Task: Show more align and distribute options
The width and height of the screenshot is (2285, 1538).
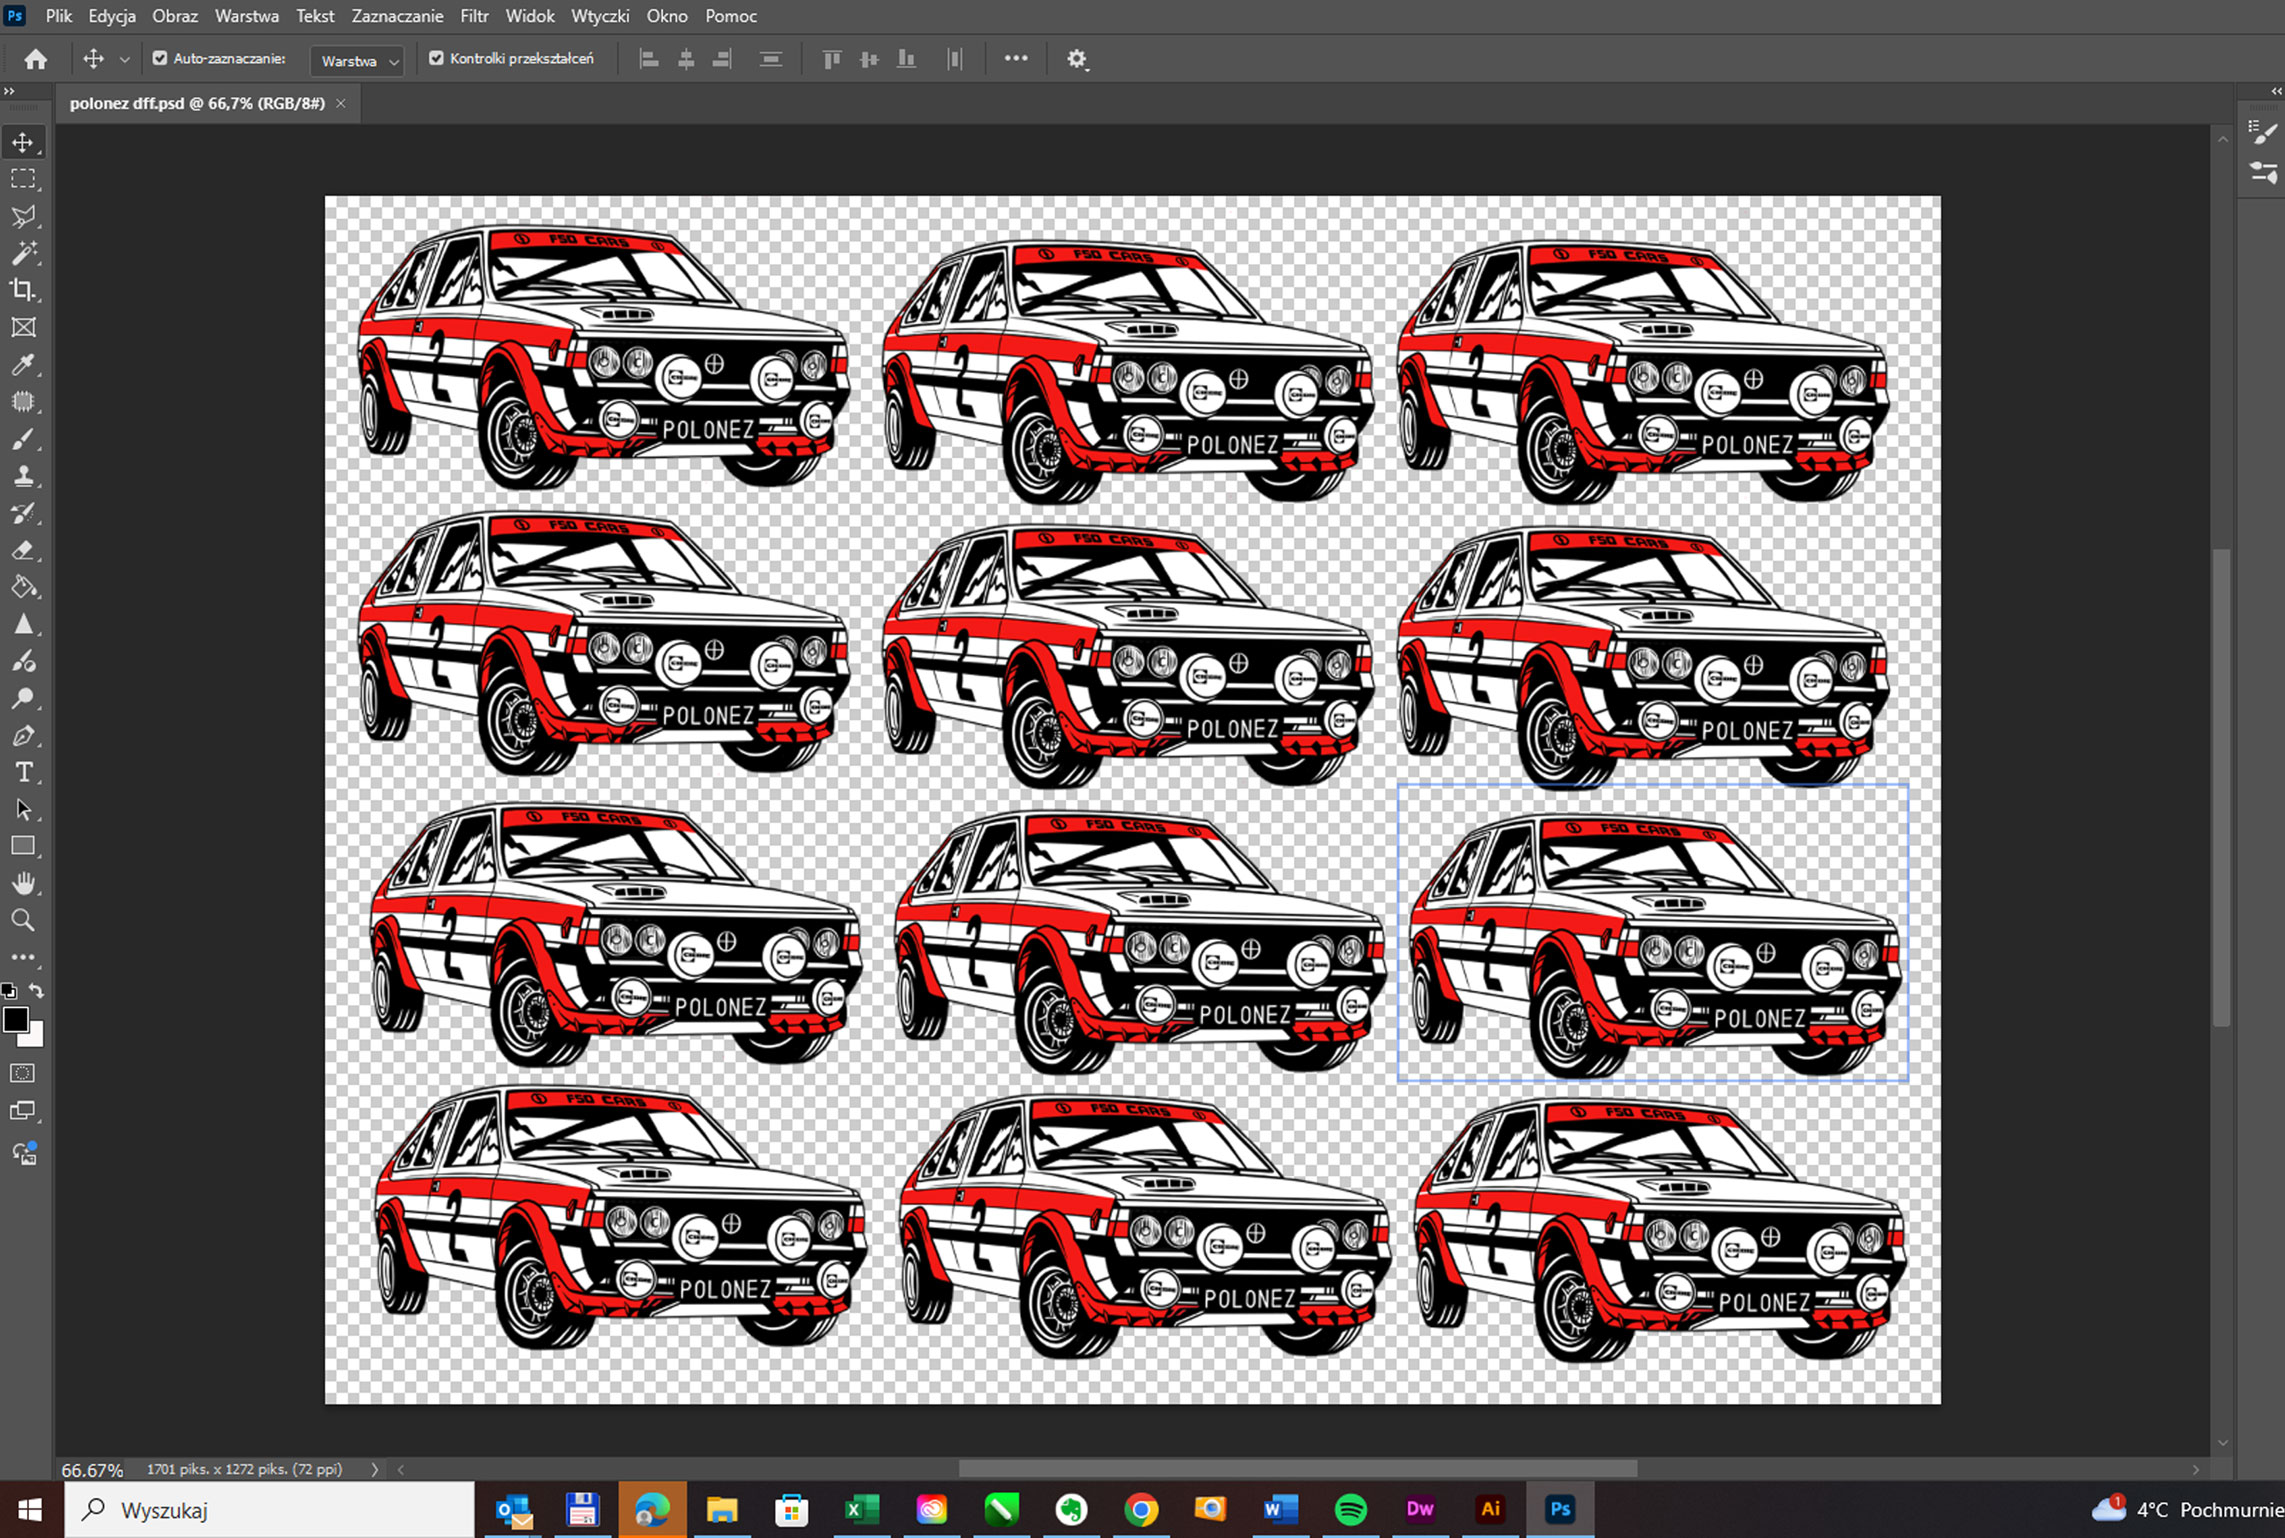Action: point(1016,58)
